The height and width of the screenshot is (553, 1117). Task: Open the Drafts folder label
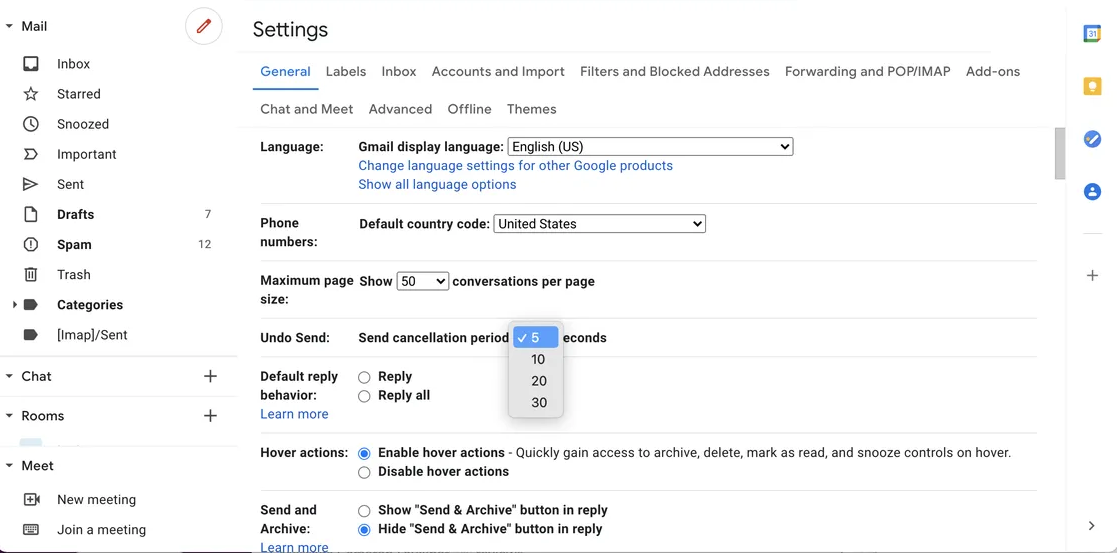(76, 215)
